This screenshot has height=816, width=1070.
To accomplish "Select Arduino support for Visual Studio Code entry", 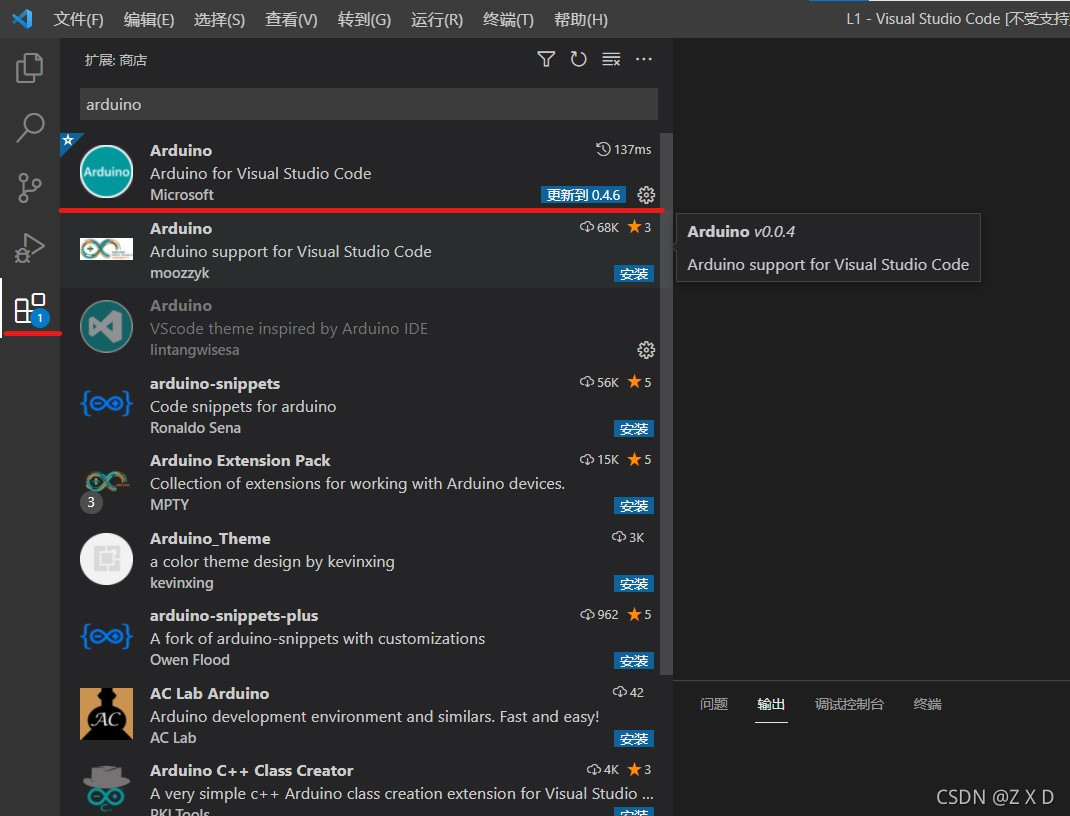I will (360, 250).
